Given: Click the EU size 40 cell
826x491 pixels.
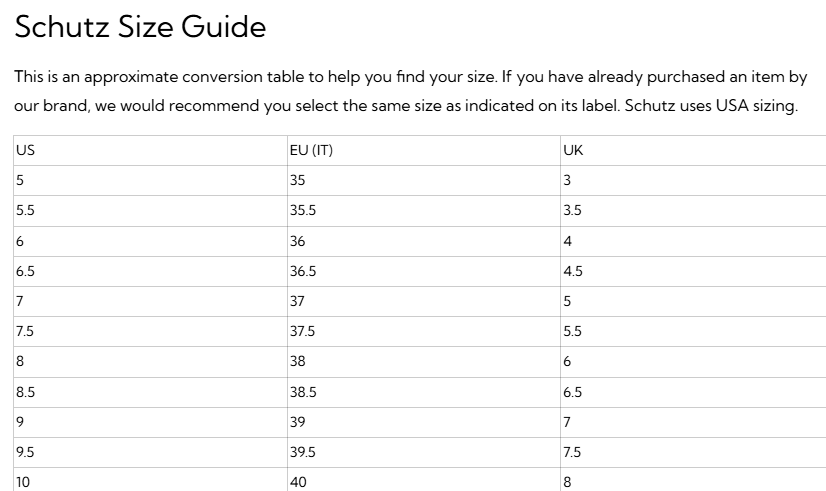Looking at the screenshot, I should 424,479.
